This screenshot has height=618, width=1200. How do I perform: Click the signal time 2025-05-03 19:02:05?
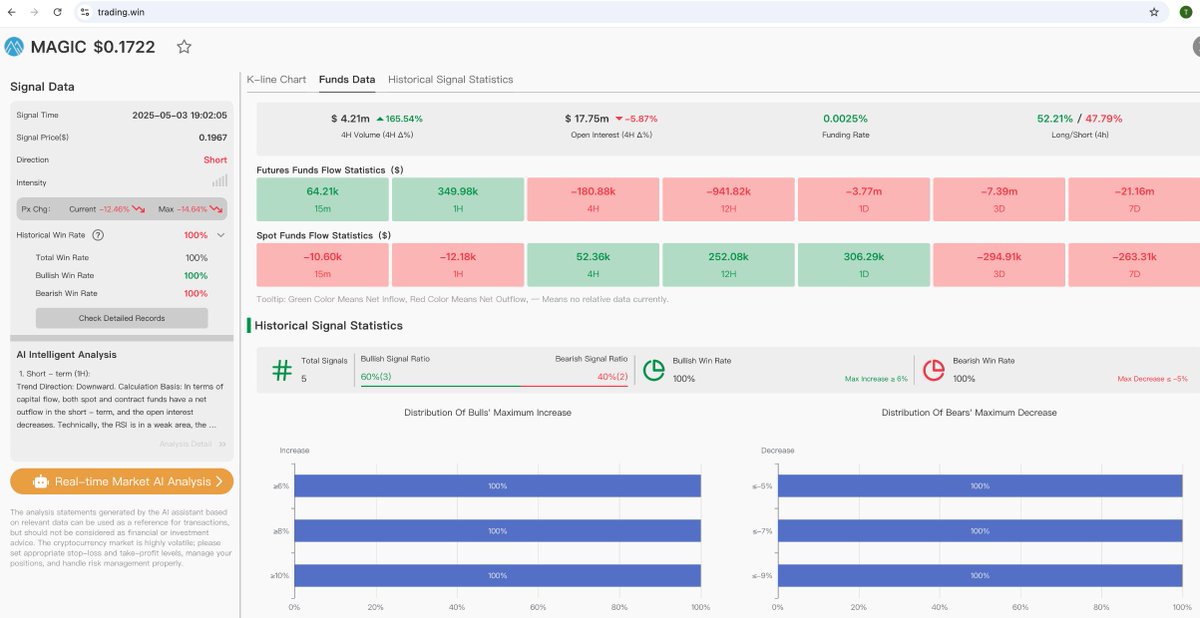180,115
